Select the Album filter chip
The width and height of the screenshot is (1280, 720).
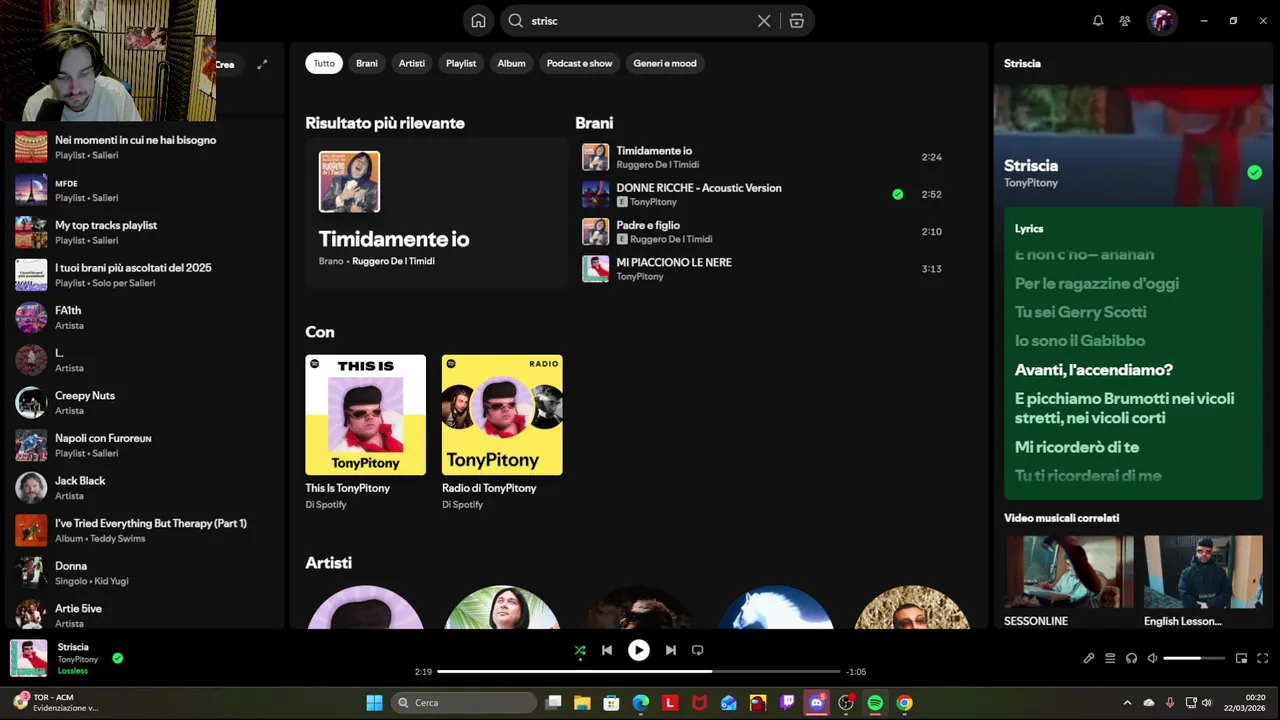pyautogui.click(x=511, y=63)
